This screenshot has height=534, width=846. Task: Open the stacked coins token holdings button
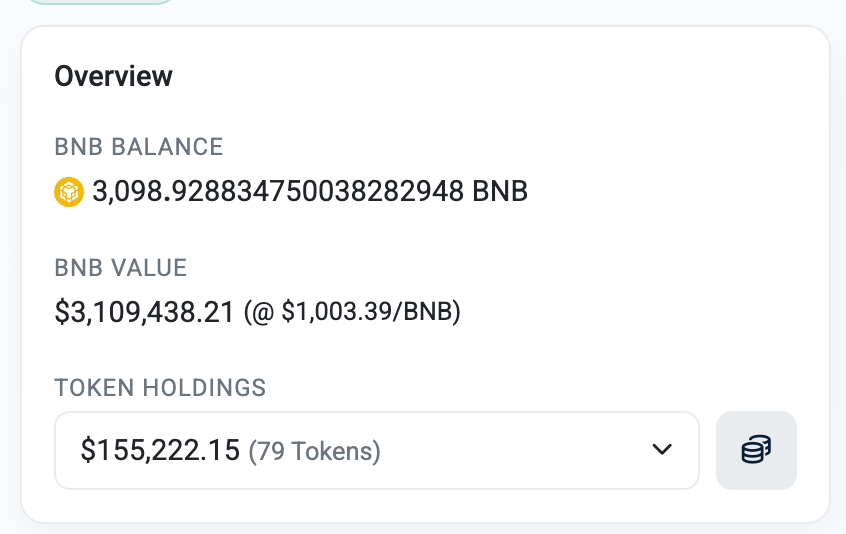click(756, 450)
